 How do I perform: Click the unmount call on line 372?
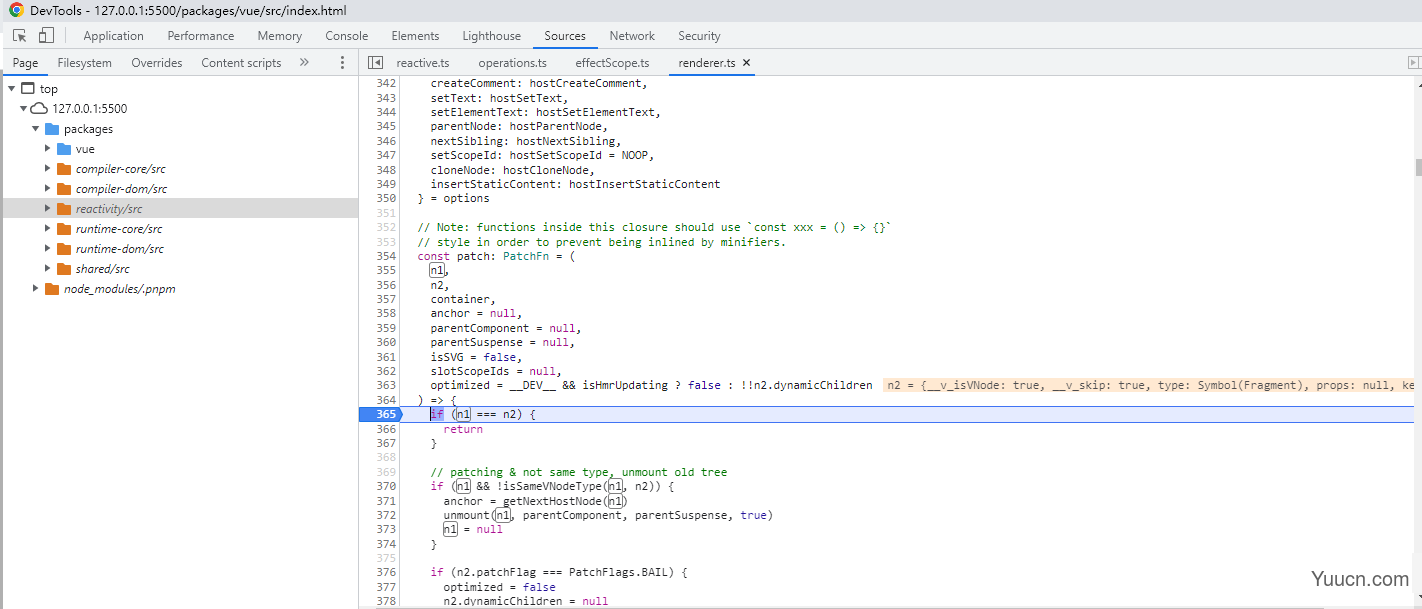(x=467, y=515)
